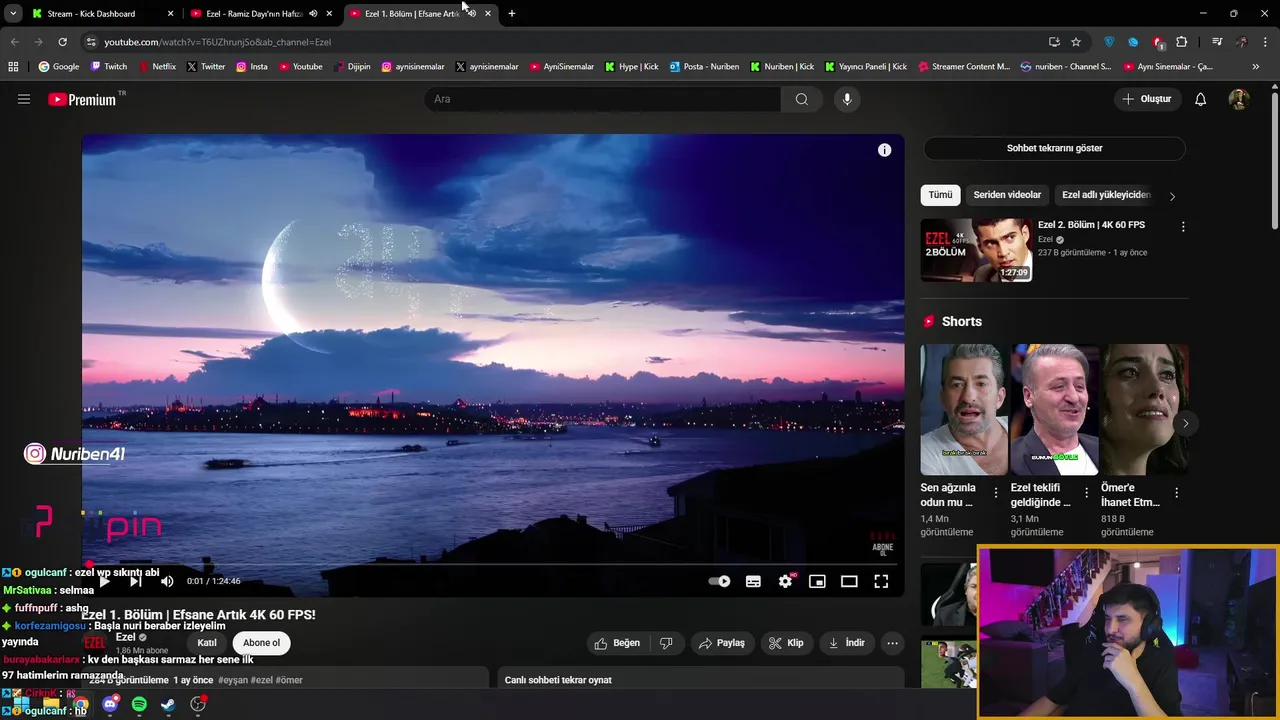Screen dimensions: 1280x720
Task: Show video info card icon
Action: point(884,150)
